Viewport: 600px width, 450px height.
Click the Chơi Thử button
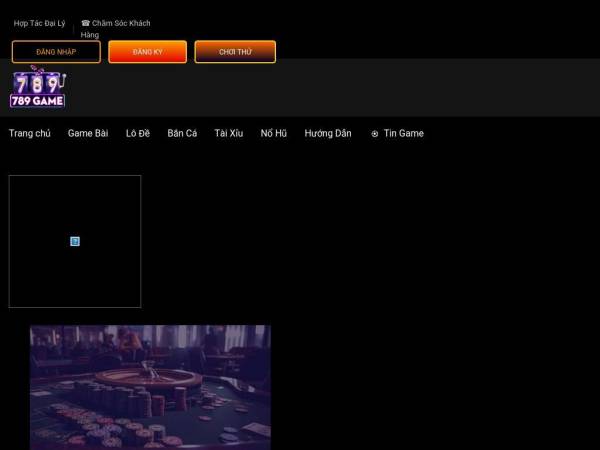235,52
